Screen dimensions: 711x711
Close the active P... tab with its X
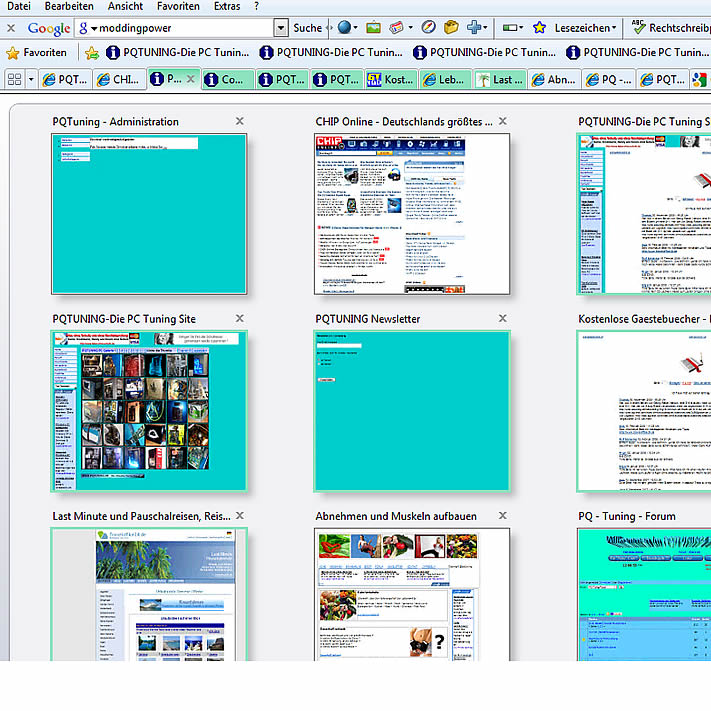[x=191, y=79]
